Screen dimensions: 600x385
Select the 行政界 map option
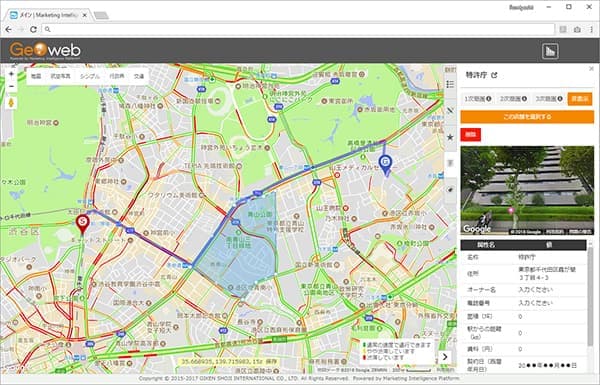[x=117, y=76]
